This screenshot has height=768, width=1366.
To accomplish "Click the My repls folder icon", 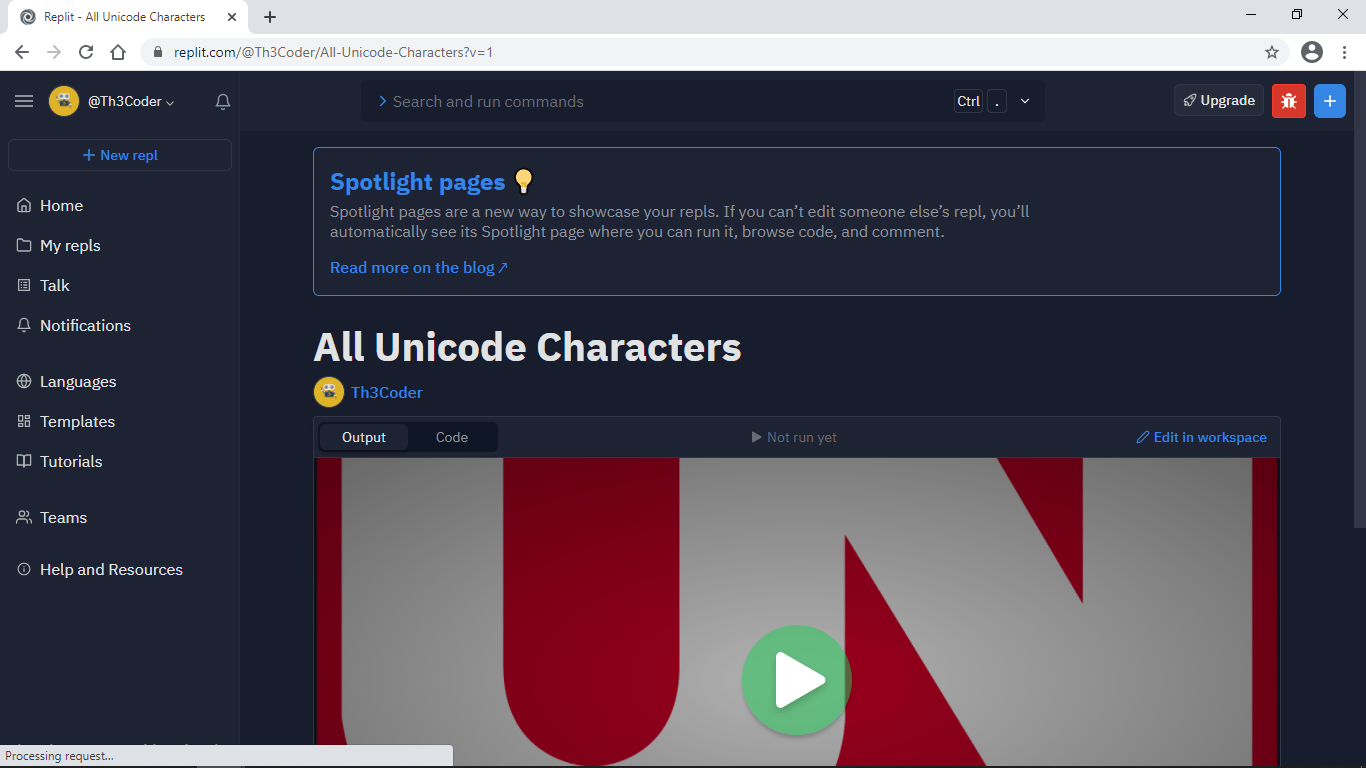I will coord(24,245).
